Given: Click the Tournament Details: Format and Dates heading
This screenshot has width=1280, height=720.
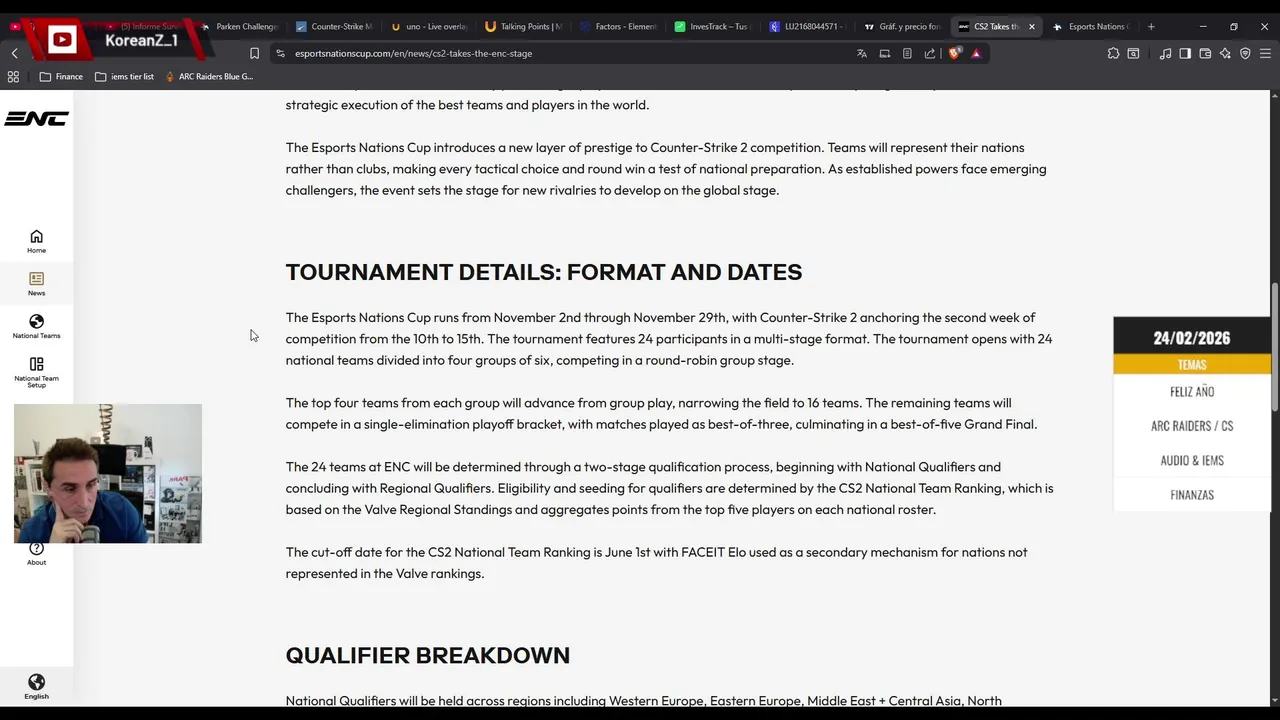Looking at the screenshot, I should [x=544, y=272].
